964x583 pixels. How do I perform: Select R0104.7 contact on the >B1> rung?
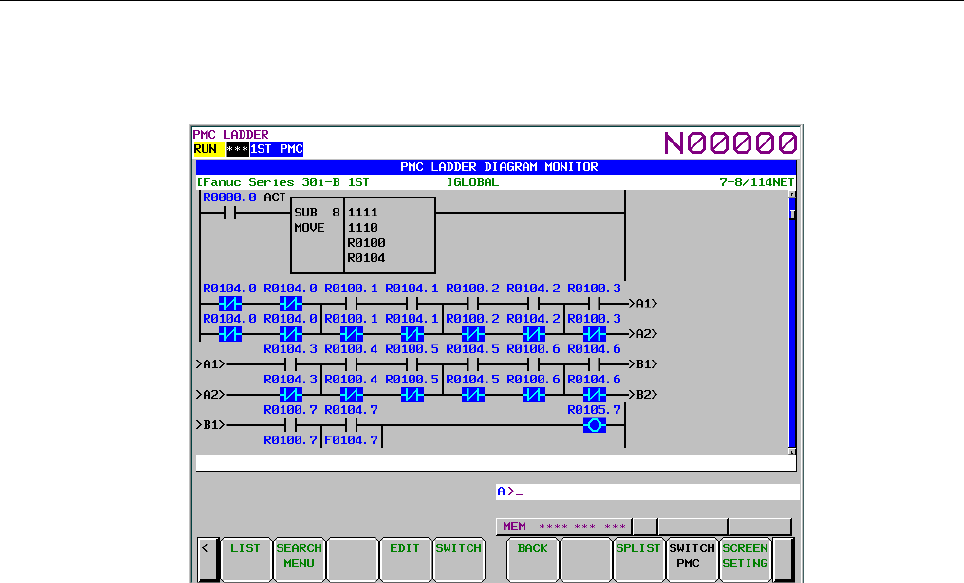pyautogui.click(x=351, y=425)
